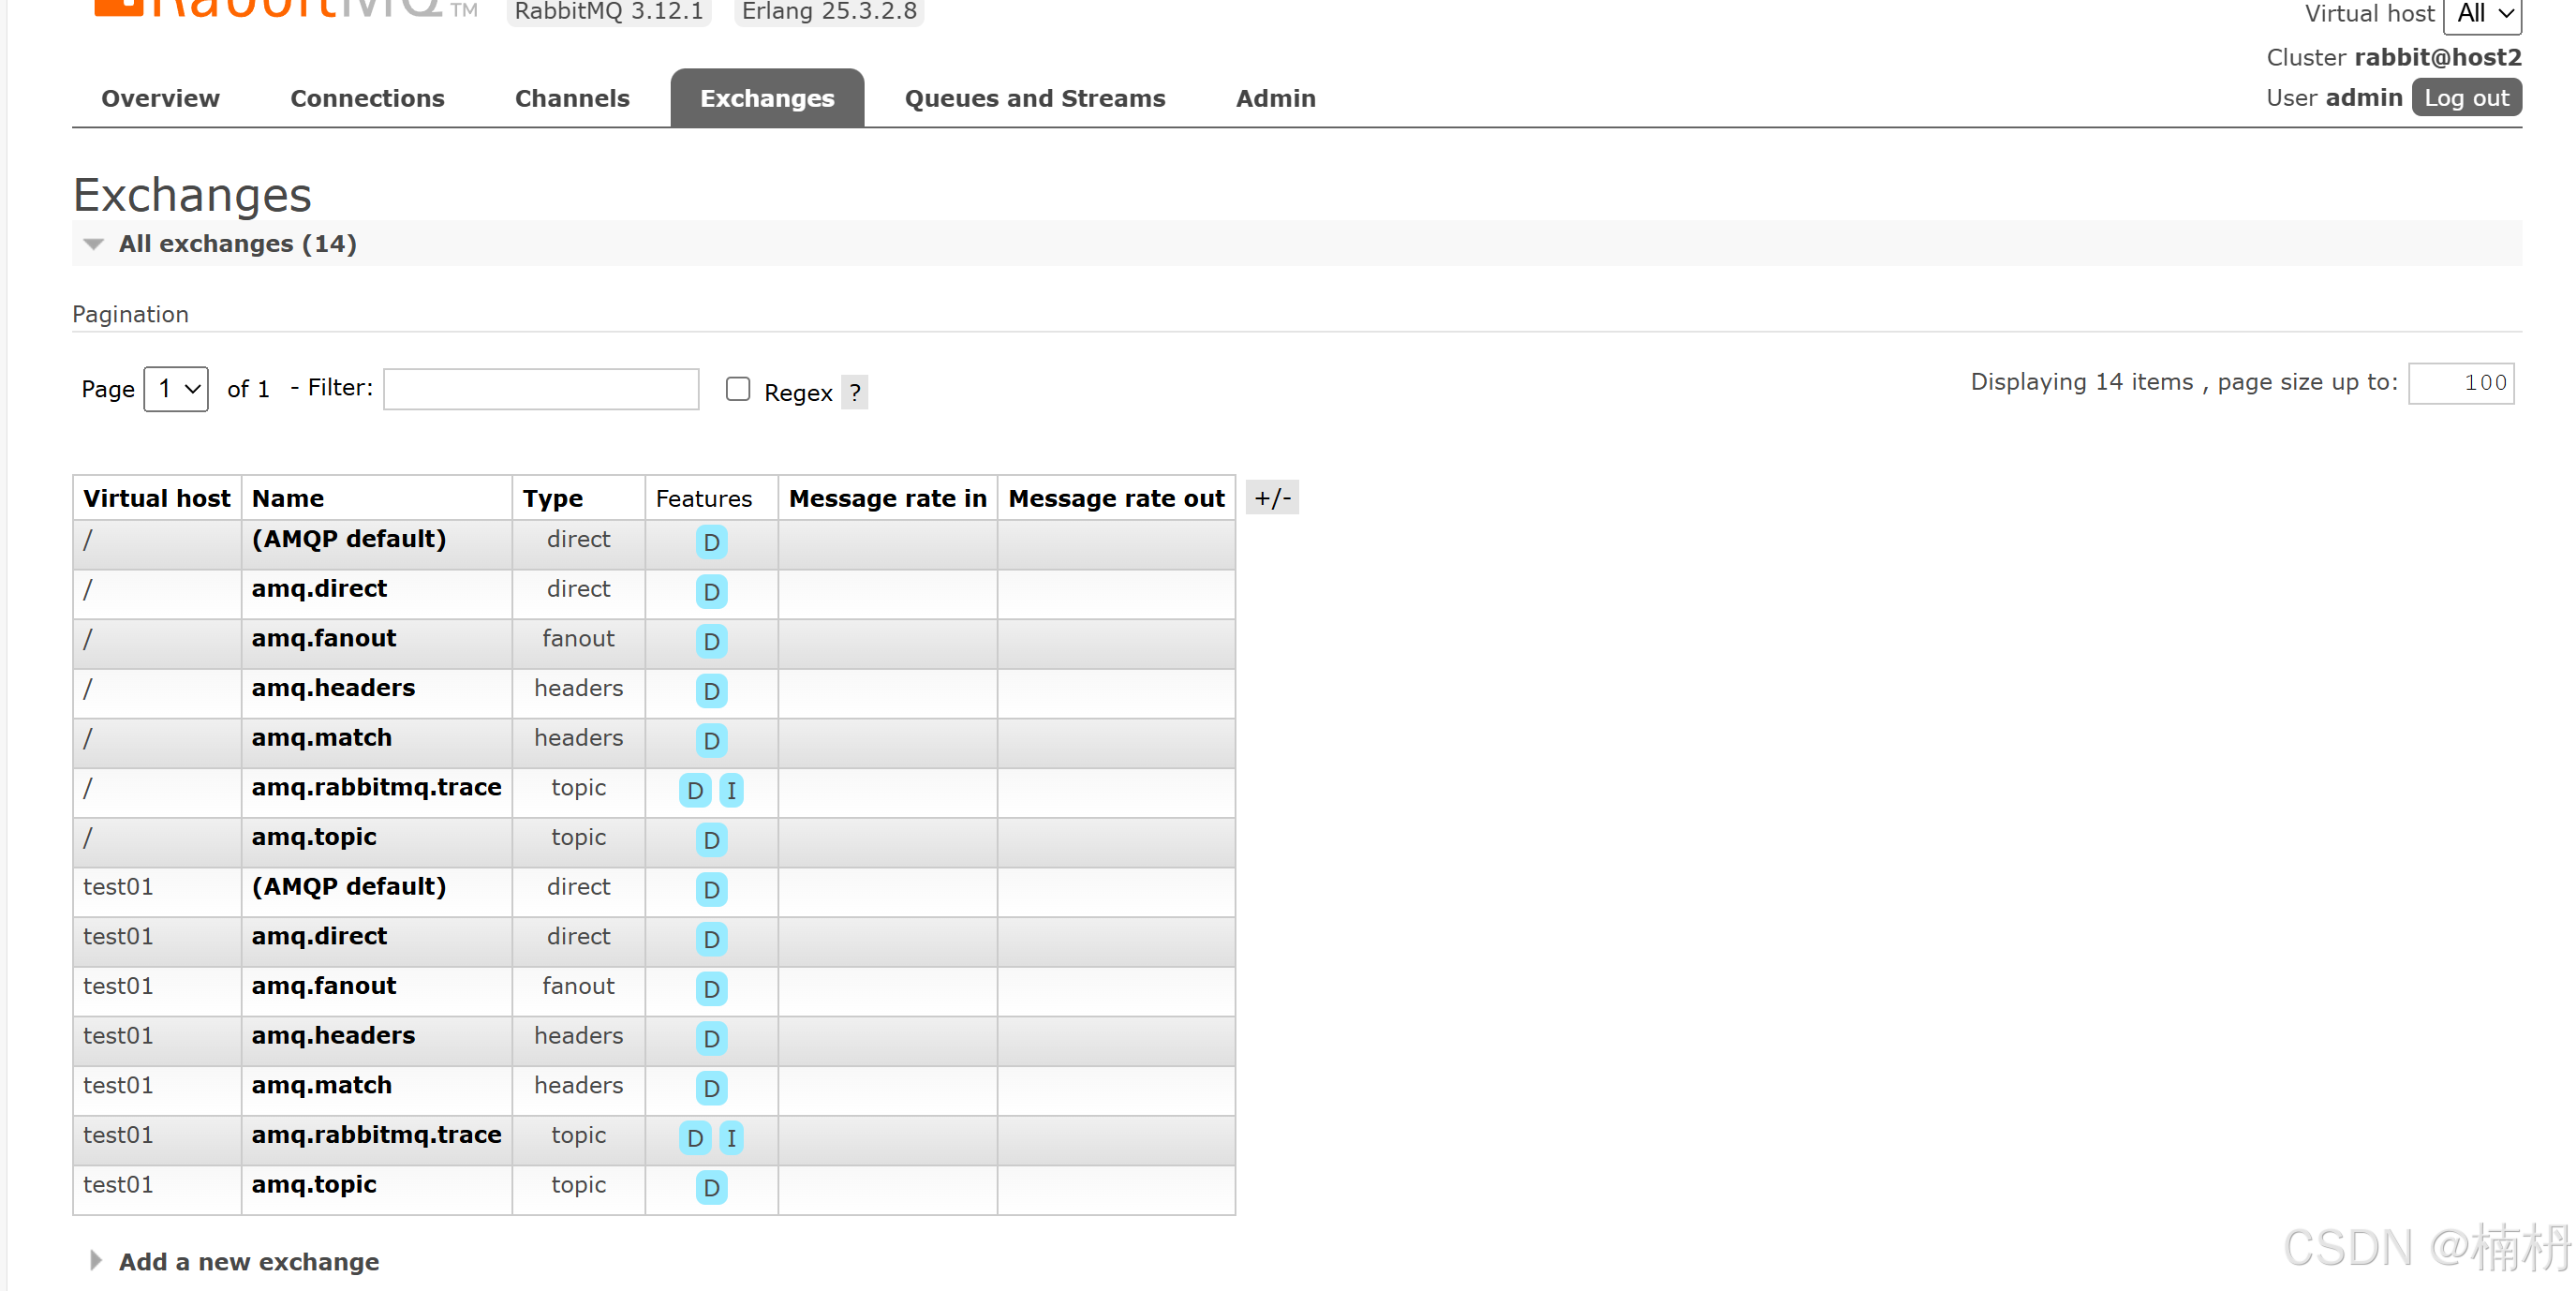Expand Add a new exchange section

(x=248, y=1261)
